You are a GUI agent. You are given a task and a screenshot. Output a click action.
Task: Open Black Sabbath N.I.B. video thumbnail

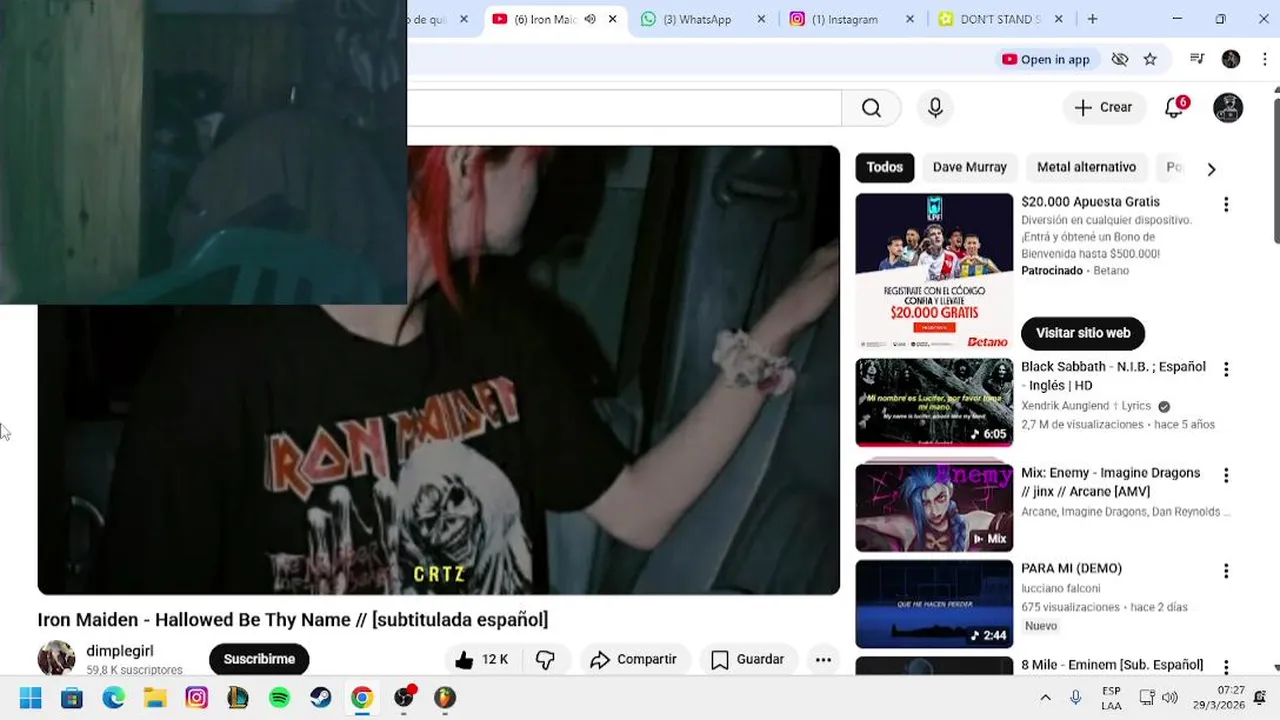pyautogui.click(x=934, y=402)
